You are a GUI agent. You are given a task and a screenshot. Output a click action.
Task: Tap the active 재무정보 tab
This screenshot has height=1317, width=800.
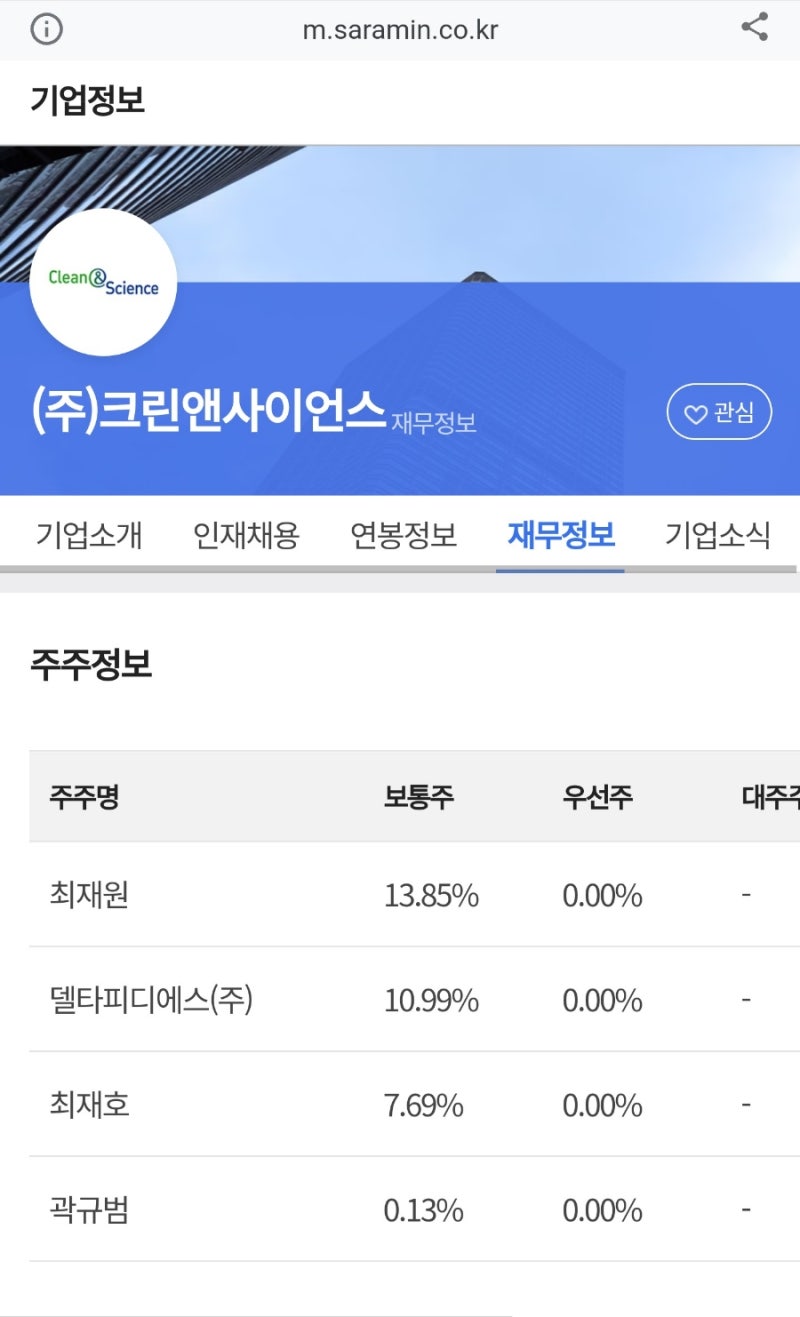point(561,536)
